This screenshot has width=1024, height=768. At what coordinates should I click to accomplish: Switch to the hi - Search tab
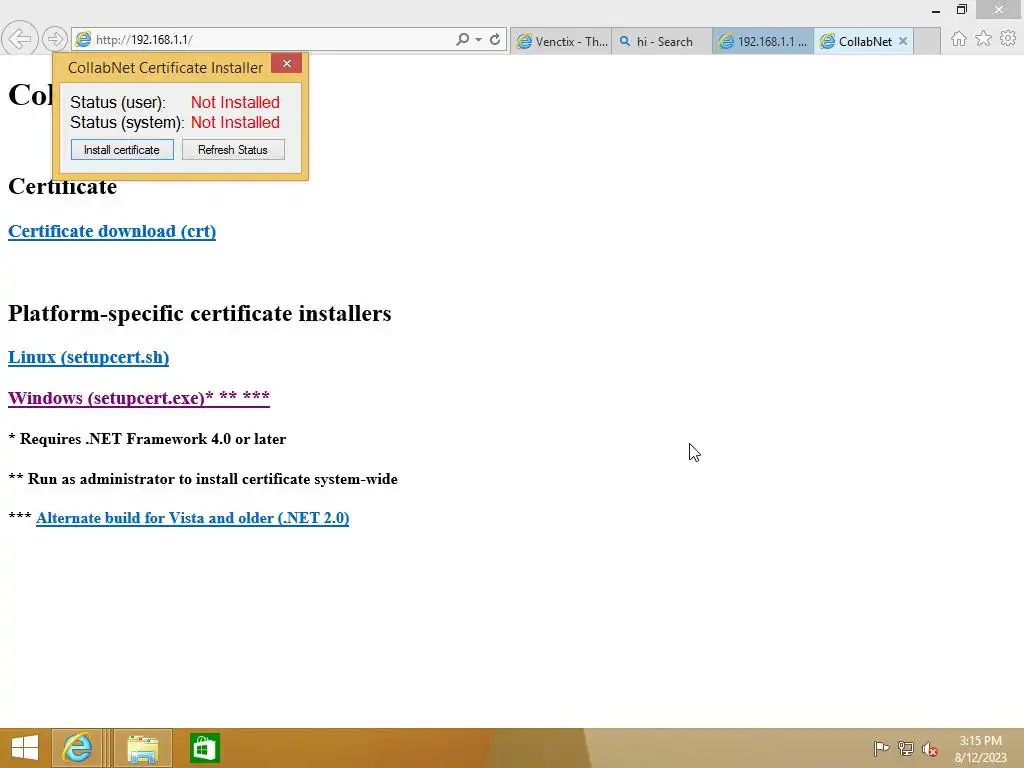662,41
